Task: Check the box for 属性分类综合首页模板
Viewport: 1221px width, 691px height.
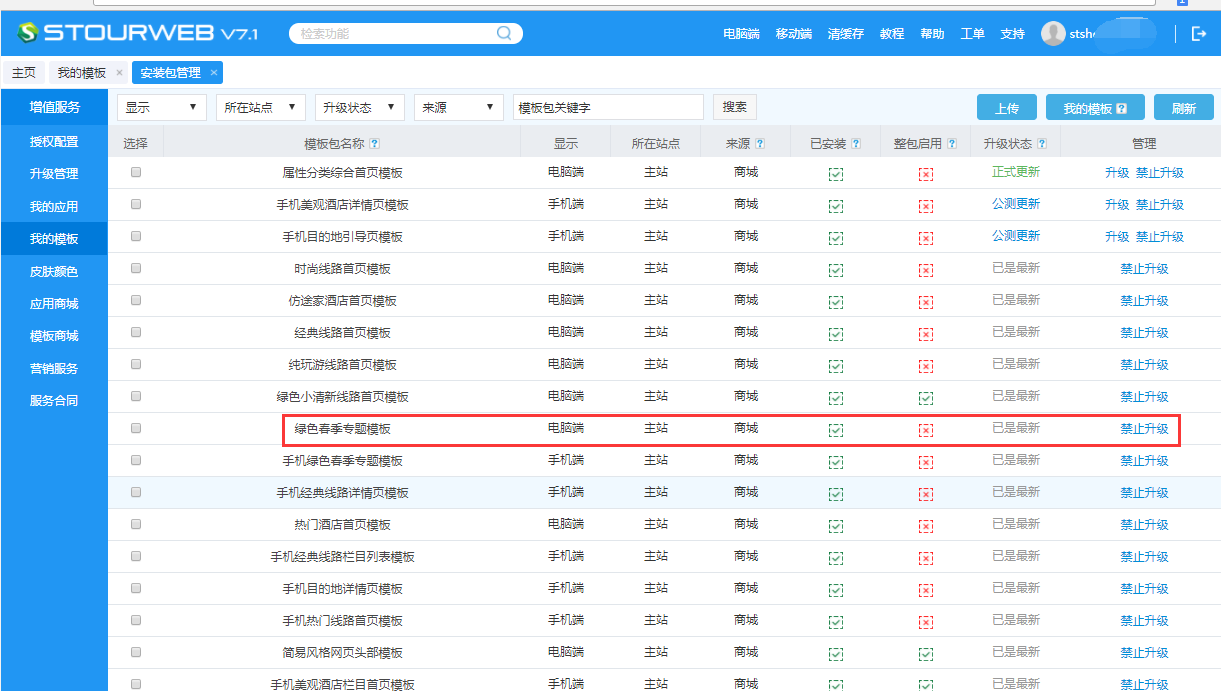Action: tap(136, 172)
